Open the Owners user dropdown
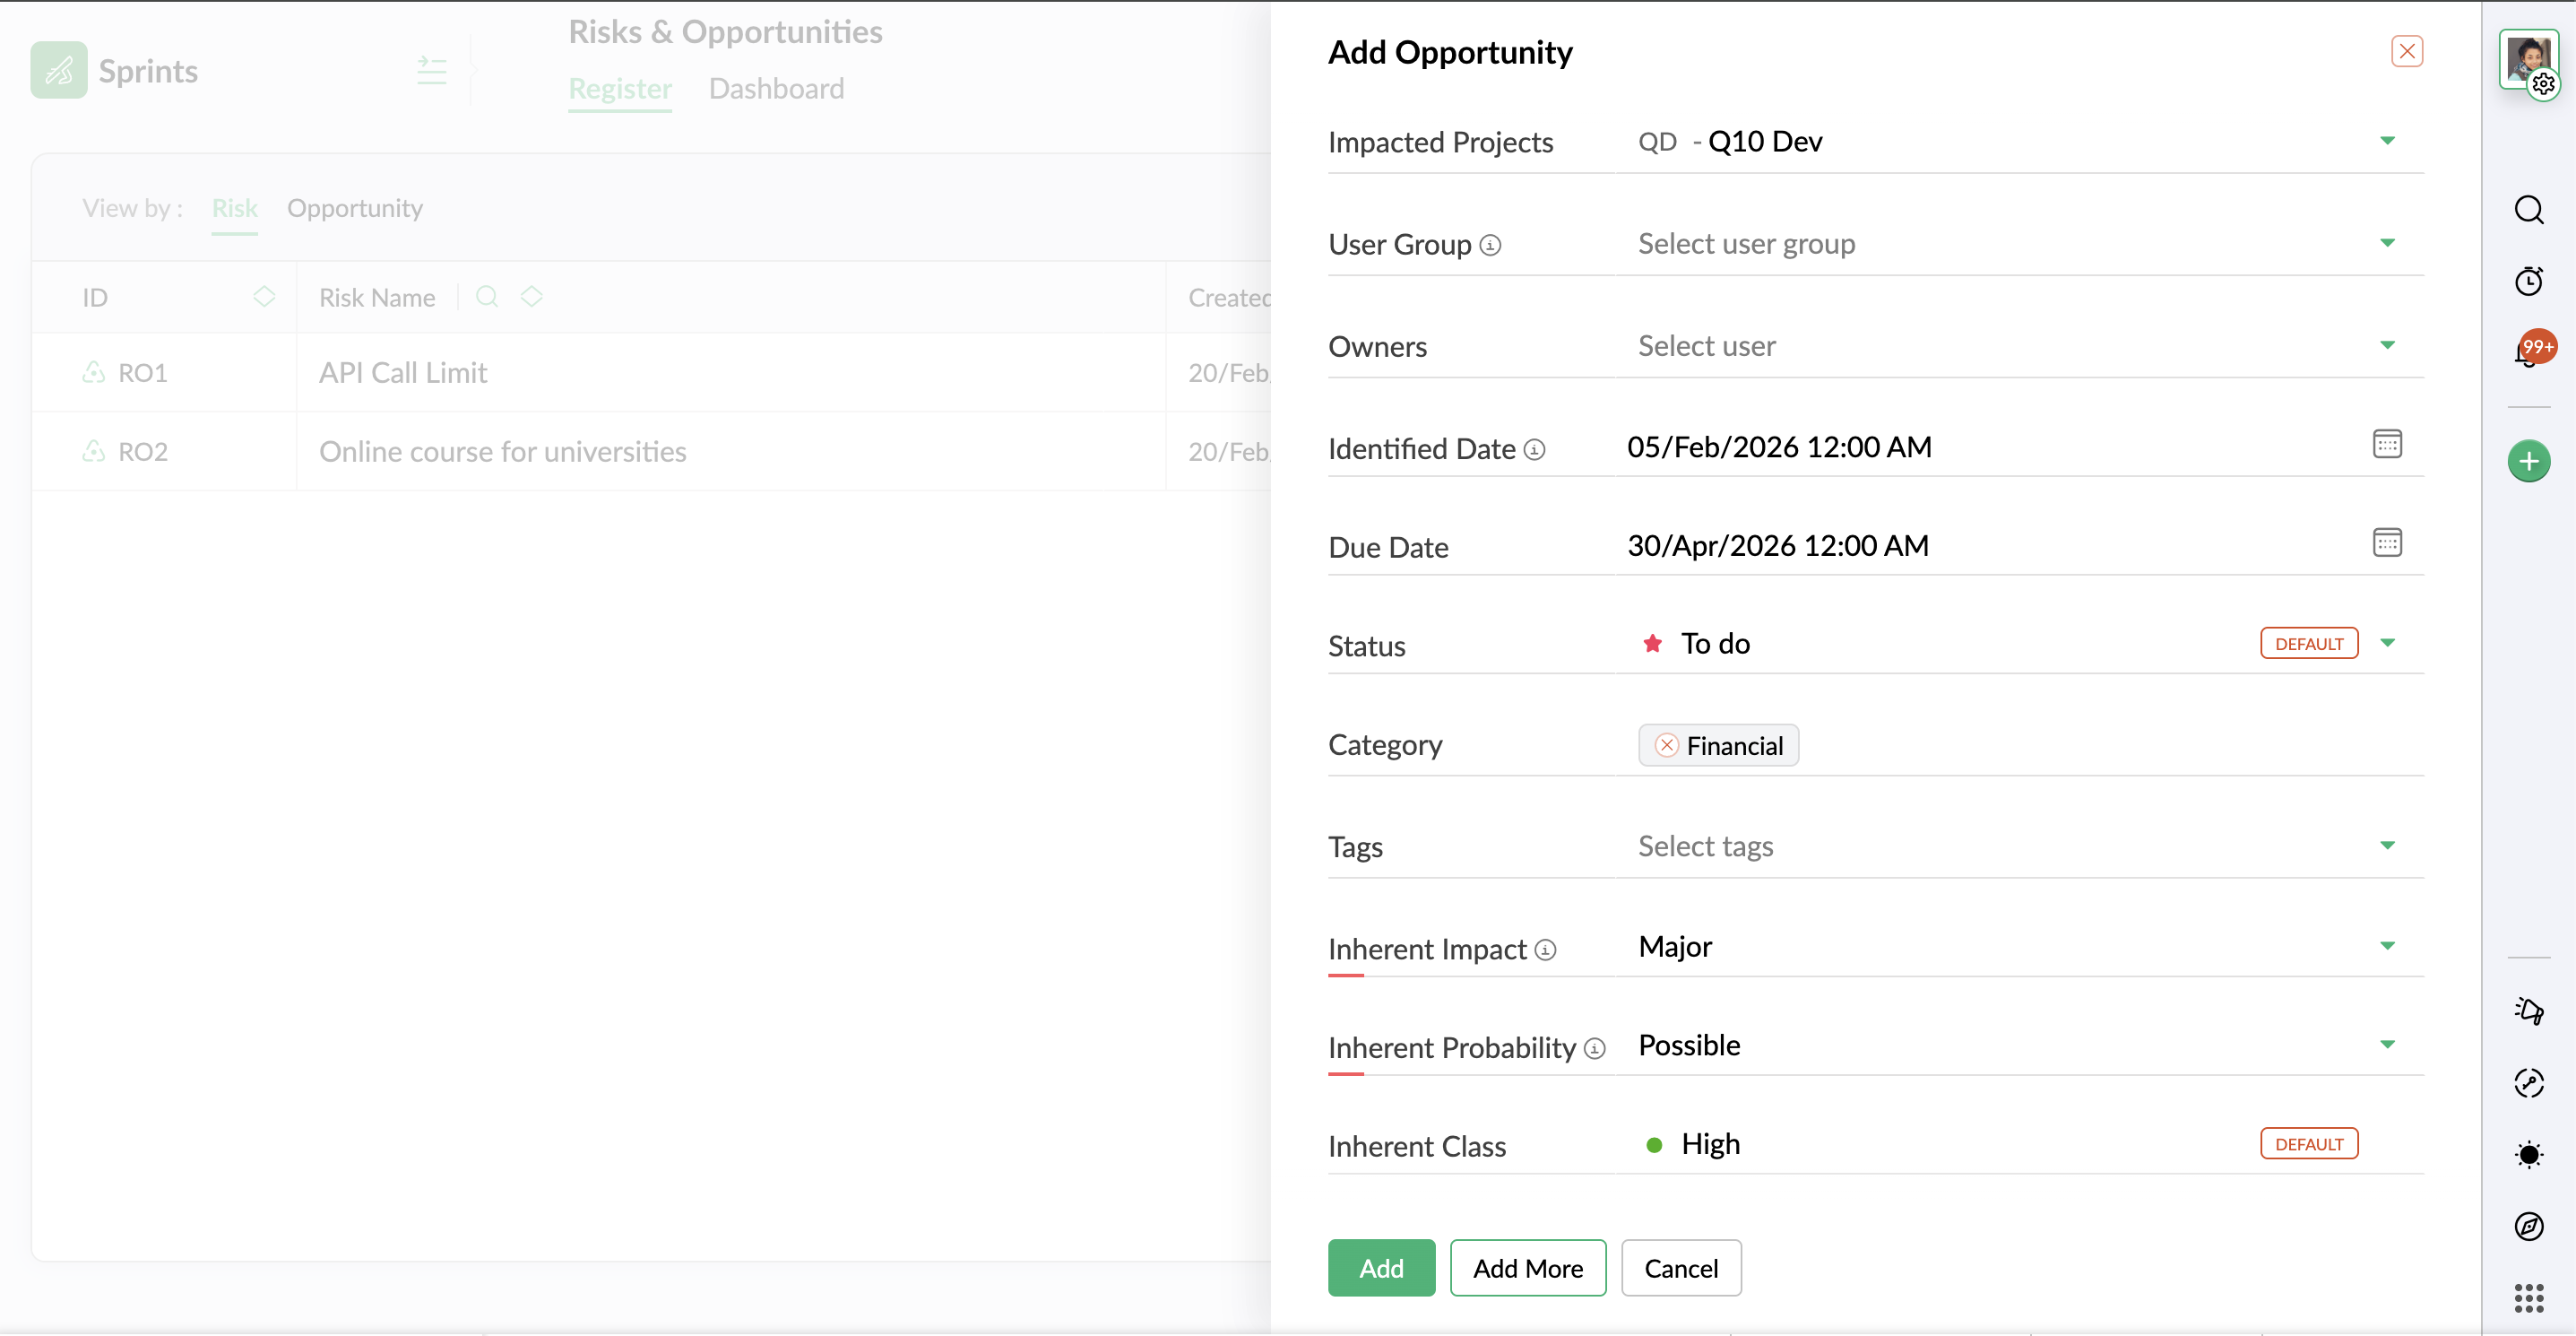 tap(2386, 346)
